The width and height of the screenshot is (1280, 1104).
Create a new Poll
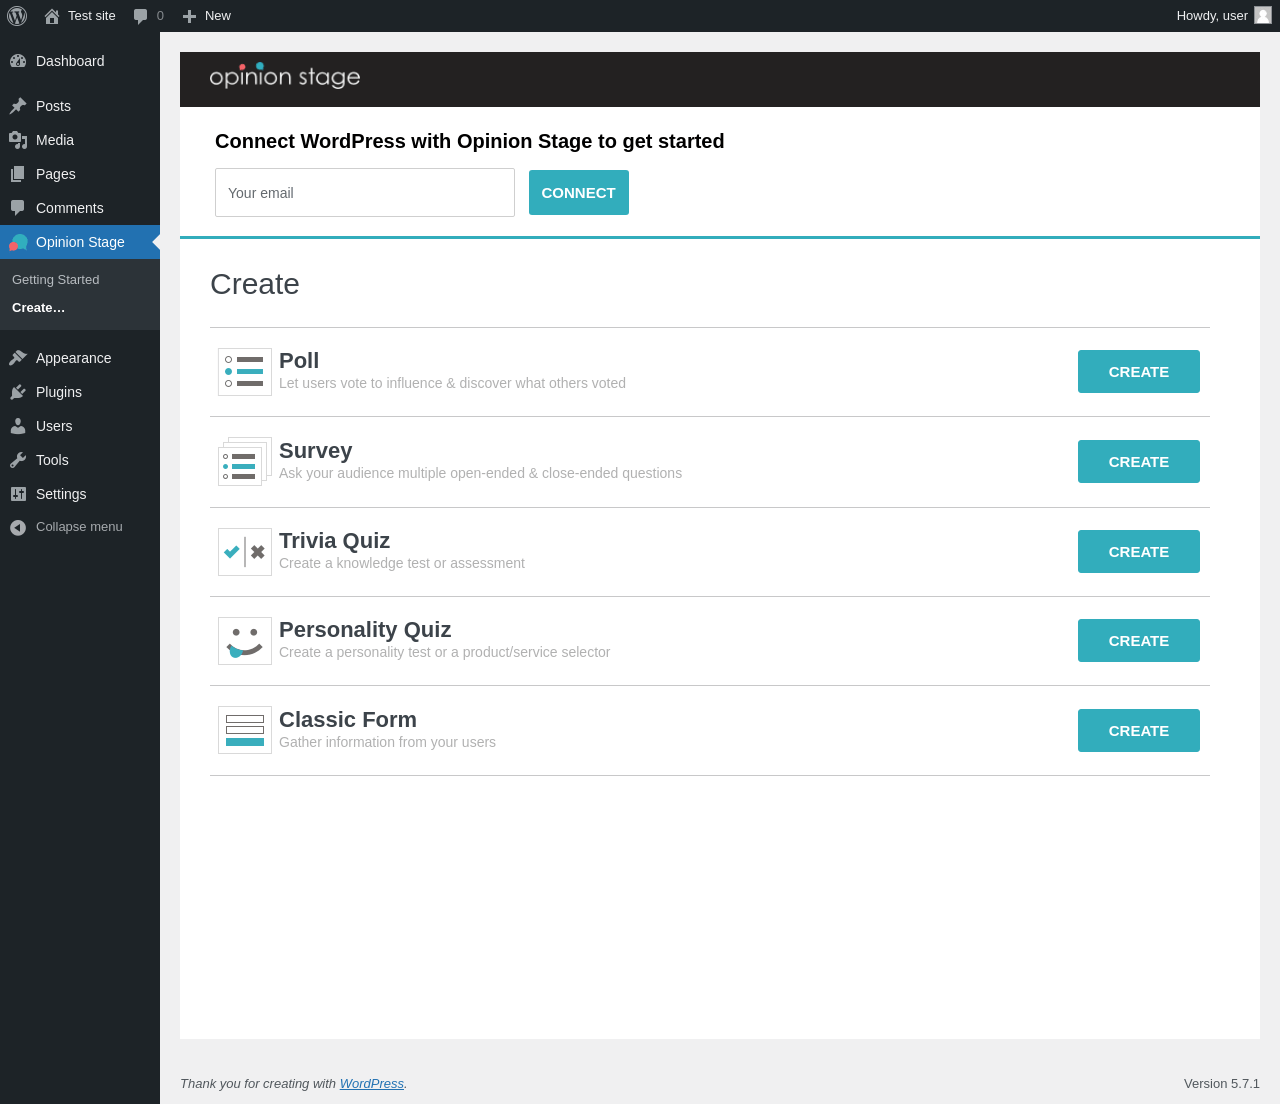[1139, 372]
